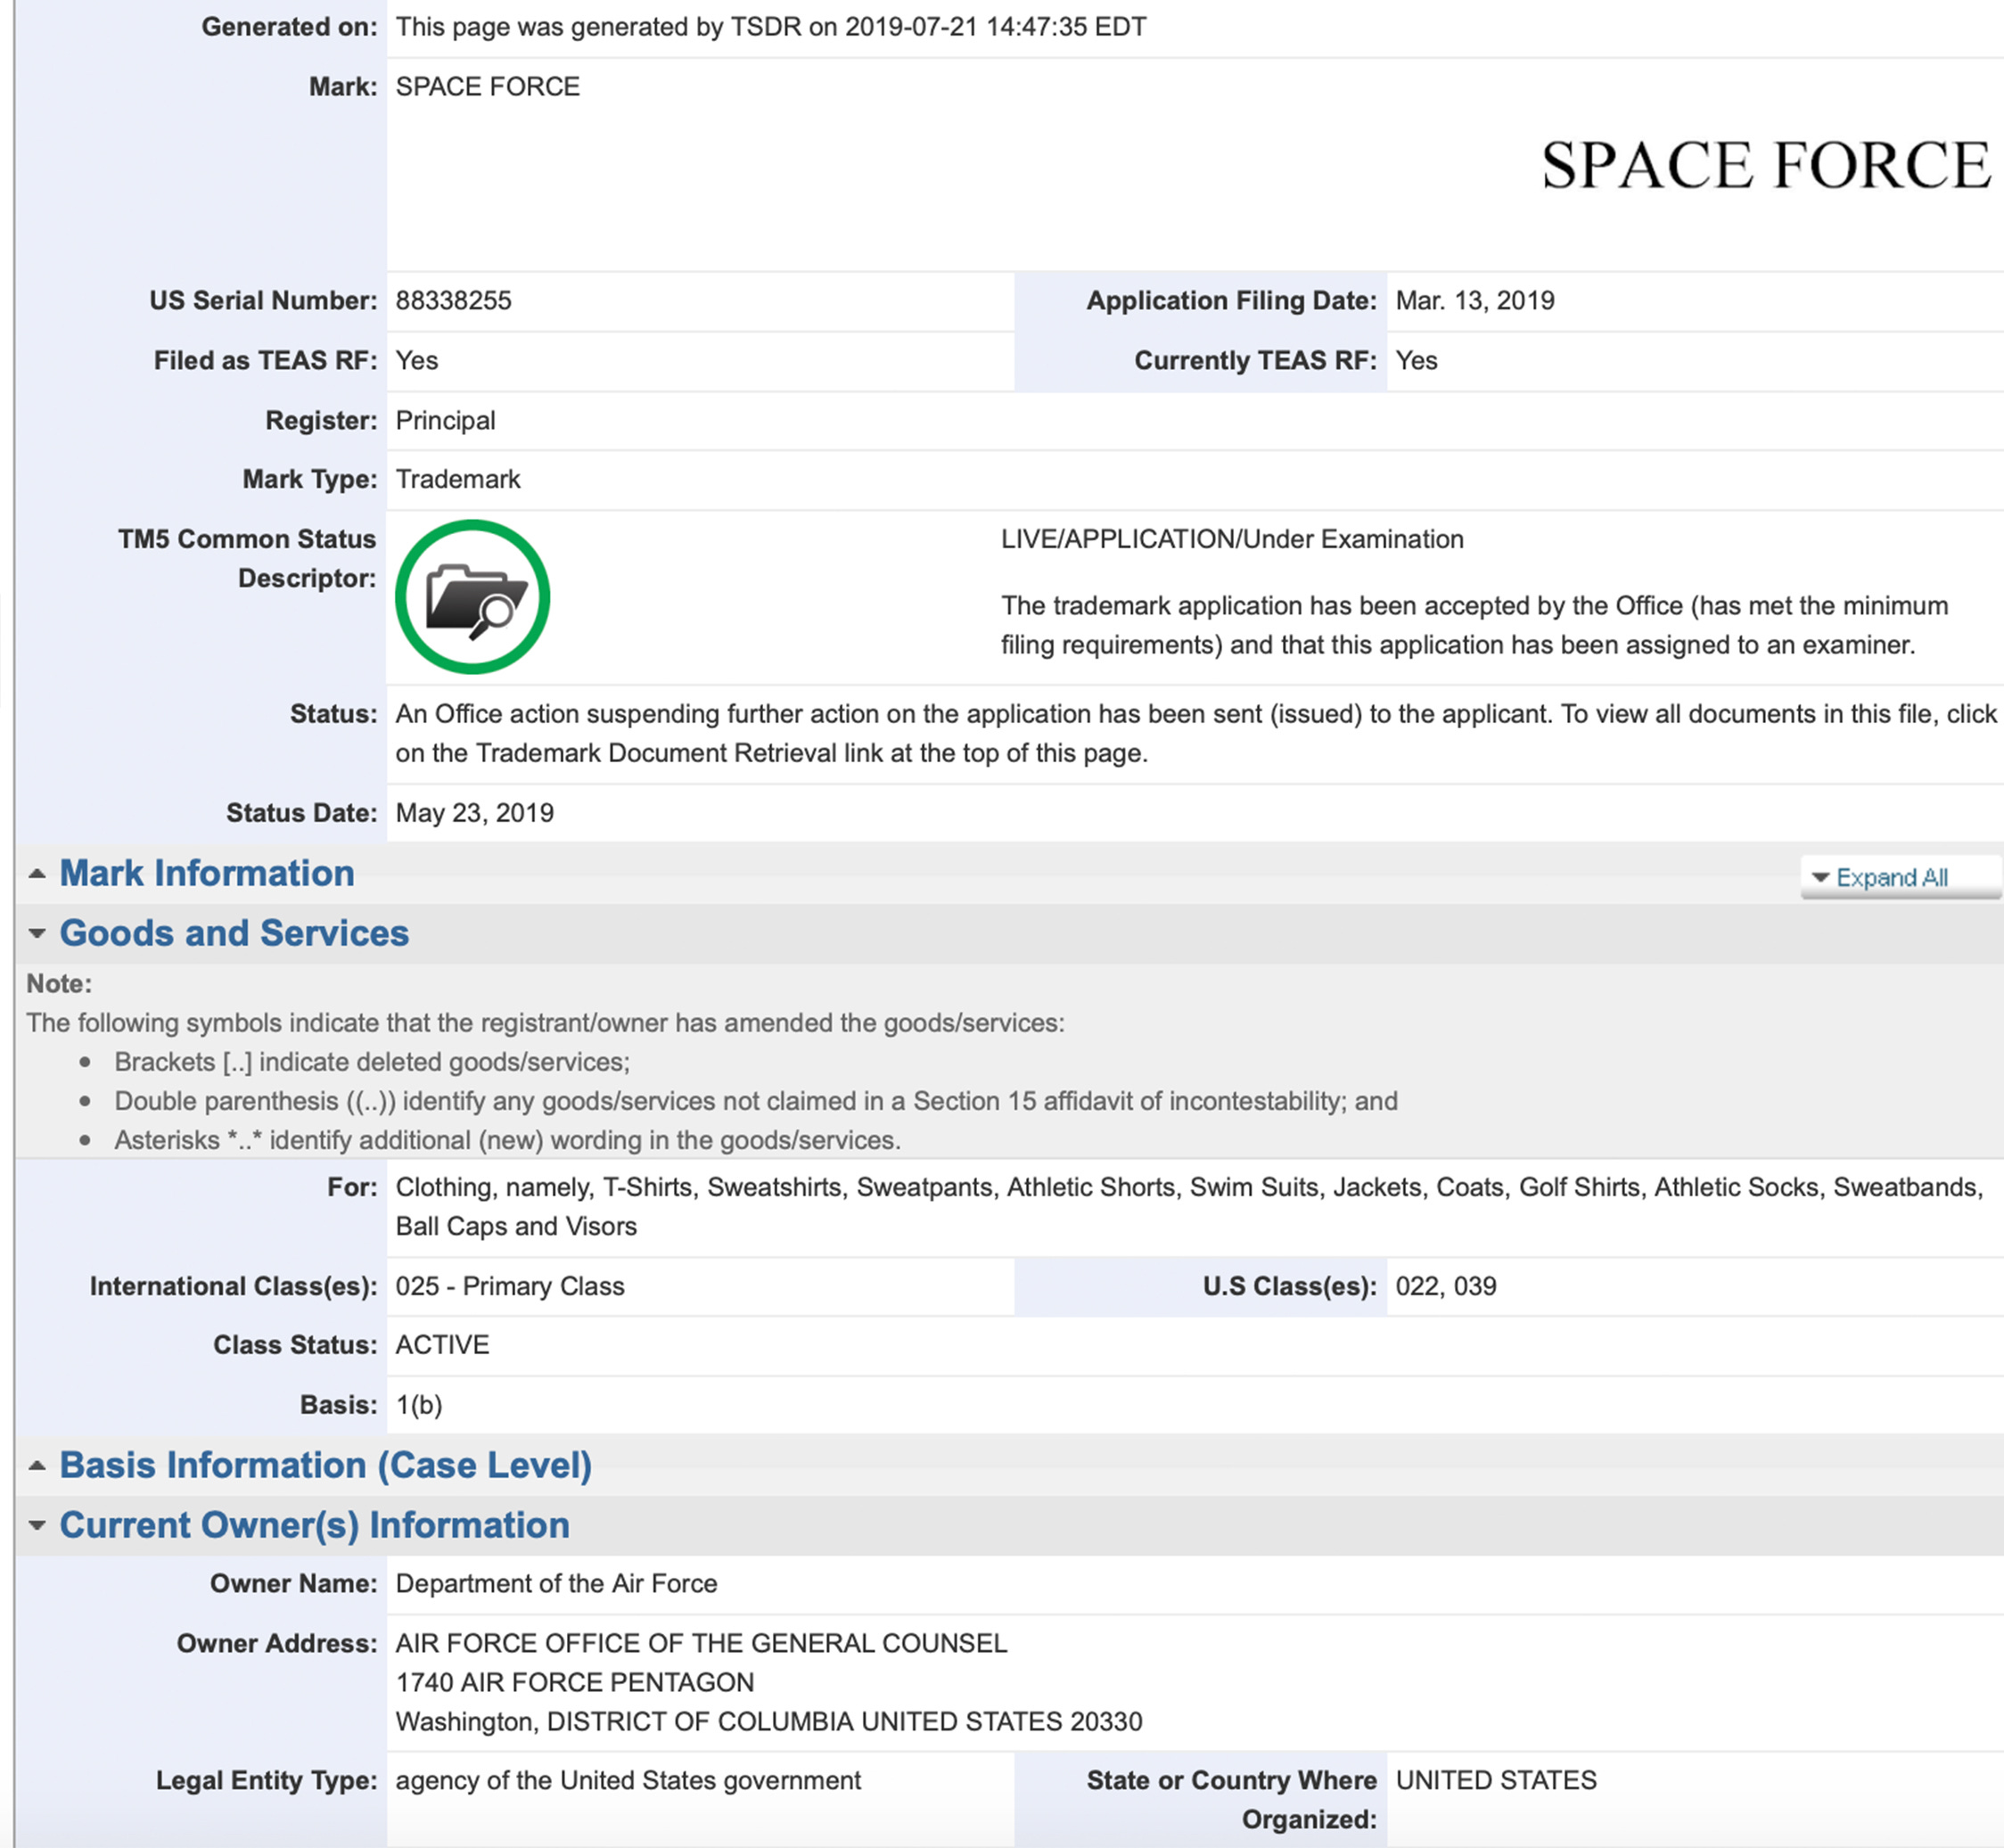Click the Under Examination folder status icon
The height and width of the screenshot is (1848, 2004).
pos(472,597)
